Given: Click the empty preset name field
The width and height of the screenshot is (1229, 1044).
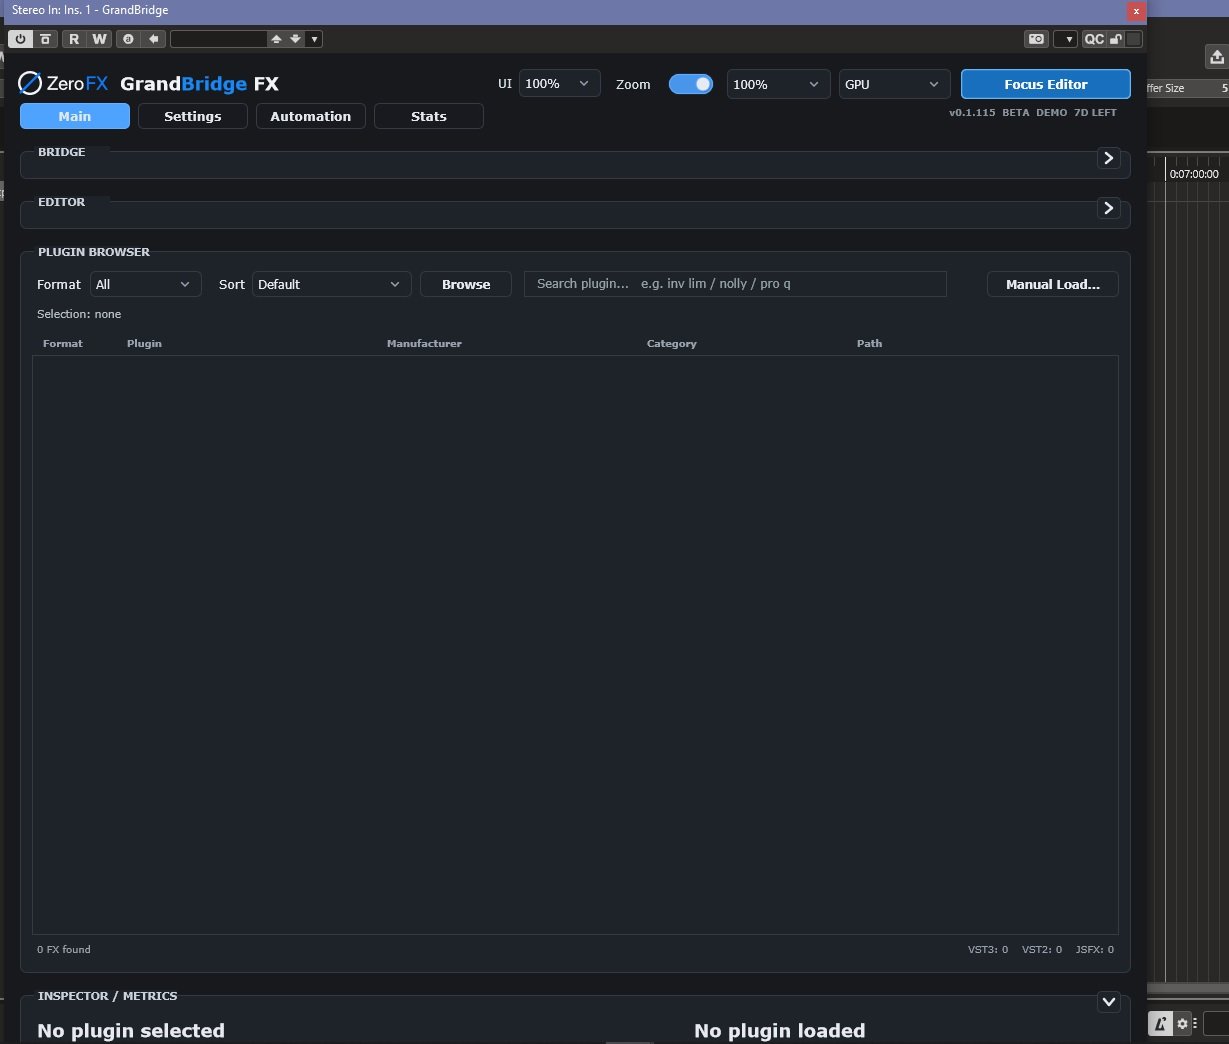Looking at the screenshot, I should point(218,39).
